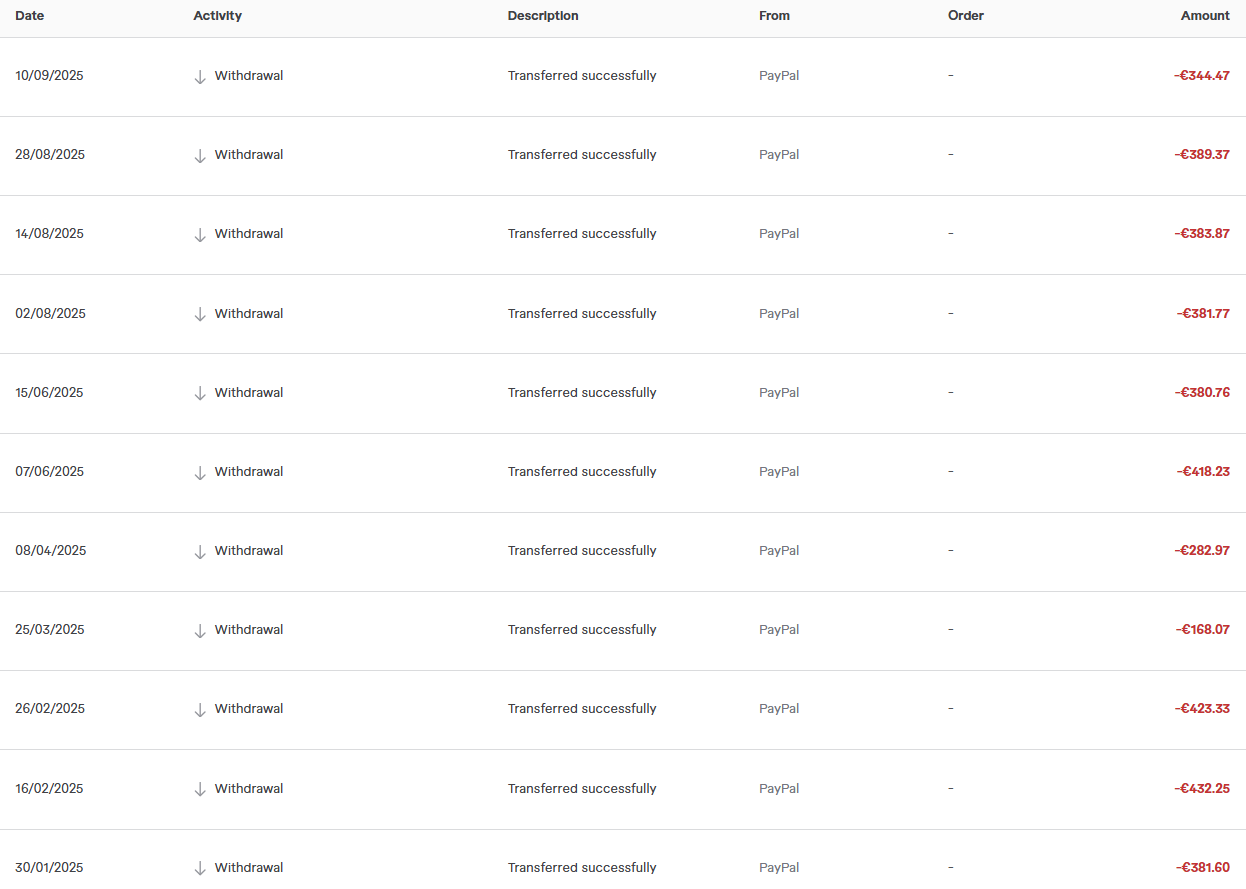1246x889 pixels.
Task: Click the −€418.23 amount
Action: pyautogui.click(x=1203, y=472)
